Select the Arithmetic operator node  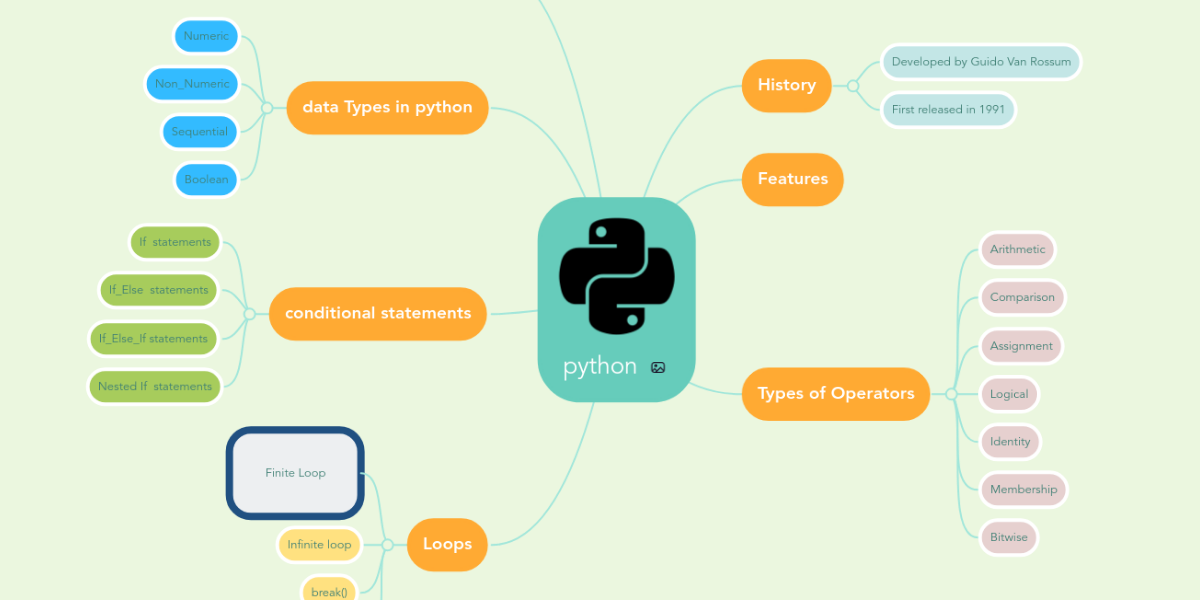click(1017, 250)
